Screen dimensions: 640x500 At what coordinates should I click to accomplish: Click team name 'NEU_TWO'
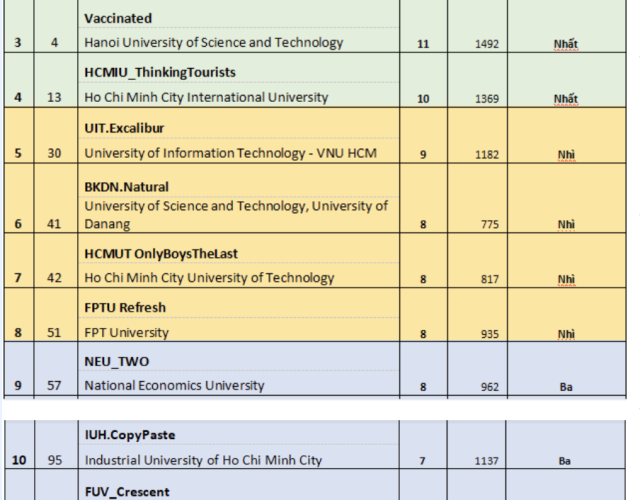[117, 361]
